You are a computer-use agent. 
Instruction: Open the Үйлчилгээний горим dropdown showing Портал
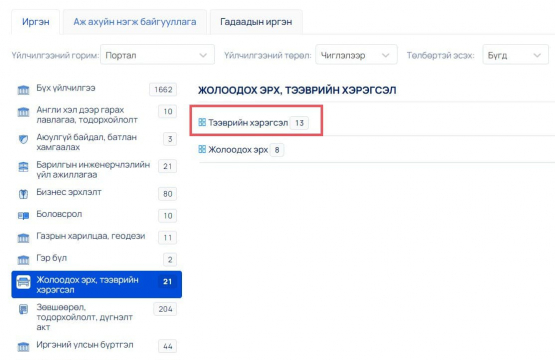pyautogui.click(x=158, y=55)
